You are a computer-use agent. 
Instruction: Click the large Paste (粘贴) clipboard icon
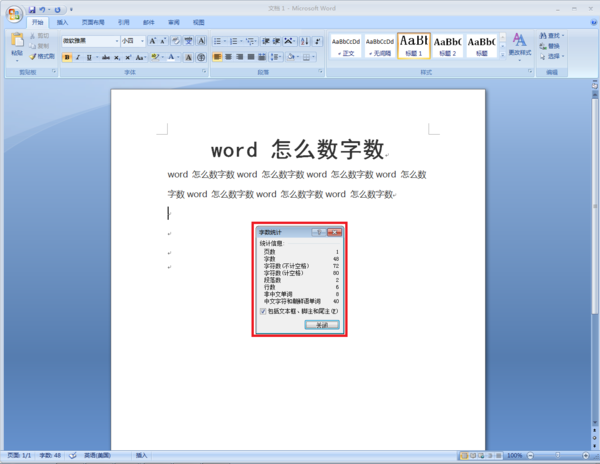[x=17, y=41]
